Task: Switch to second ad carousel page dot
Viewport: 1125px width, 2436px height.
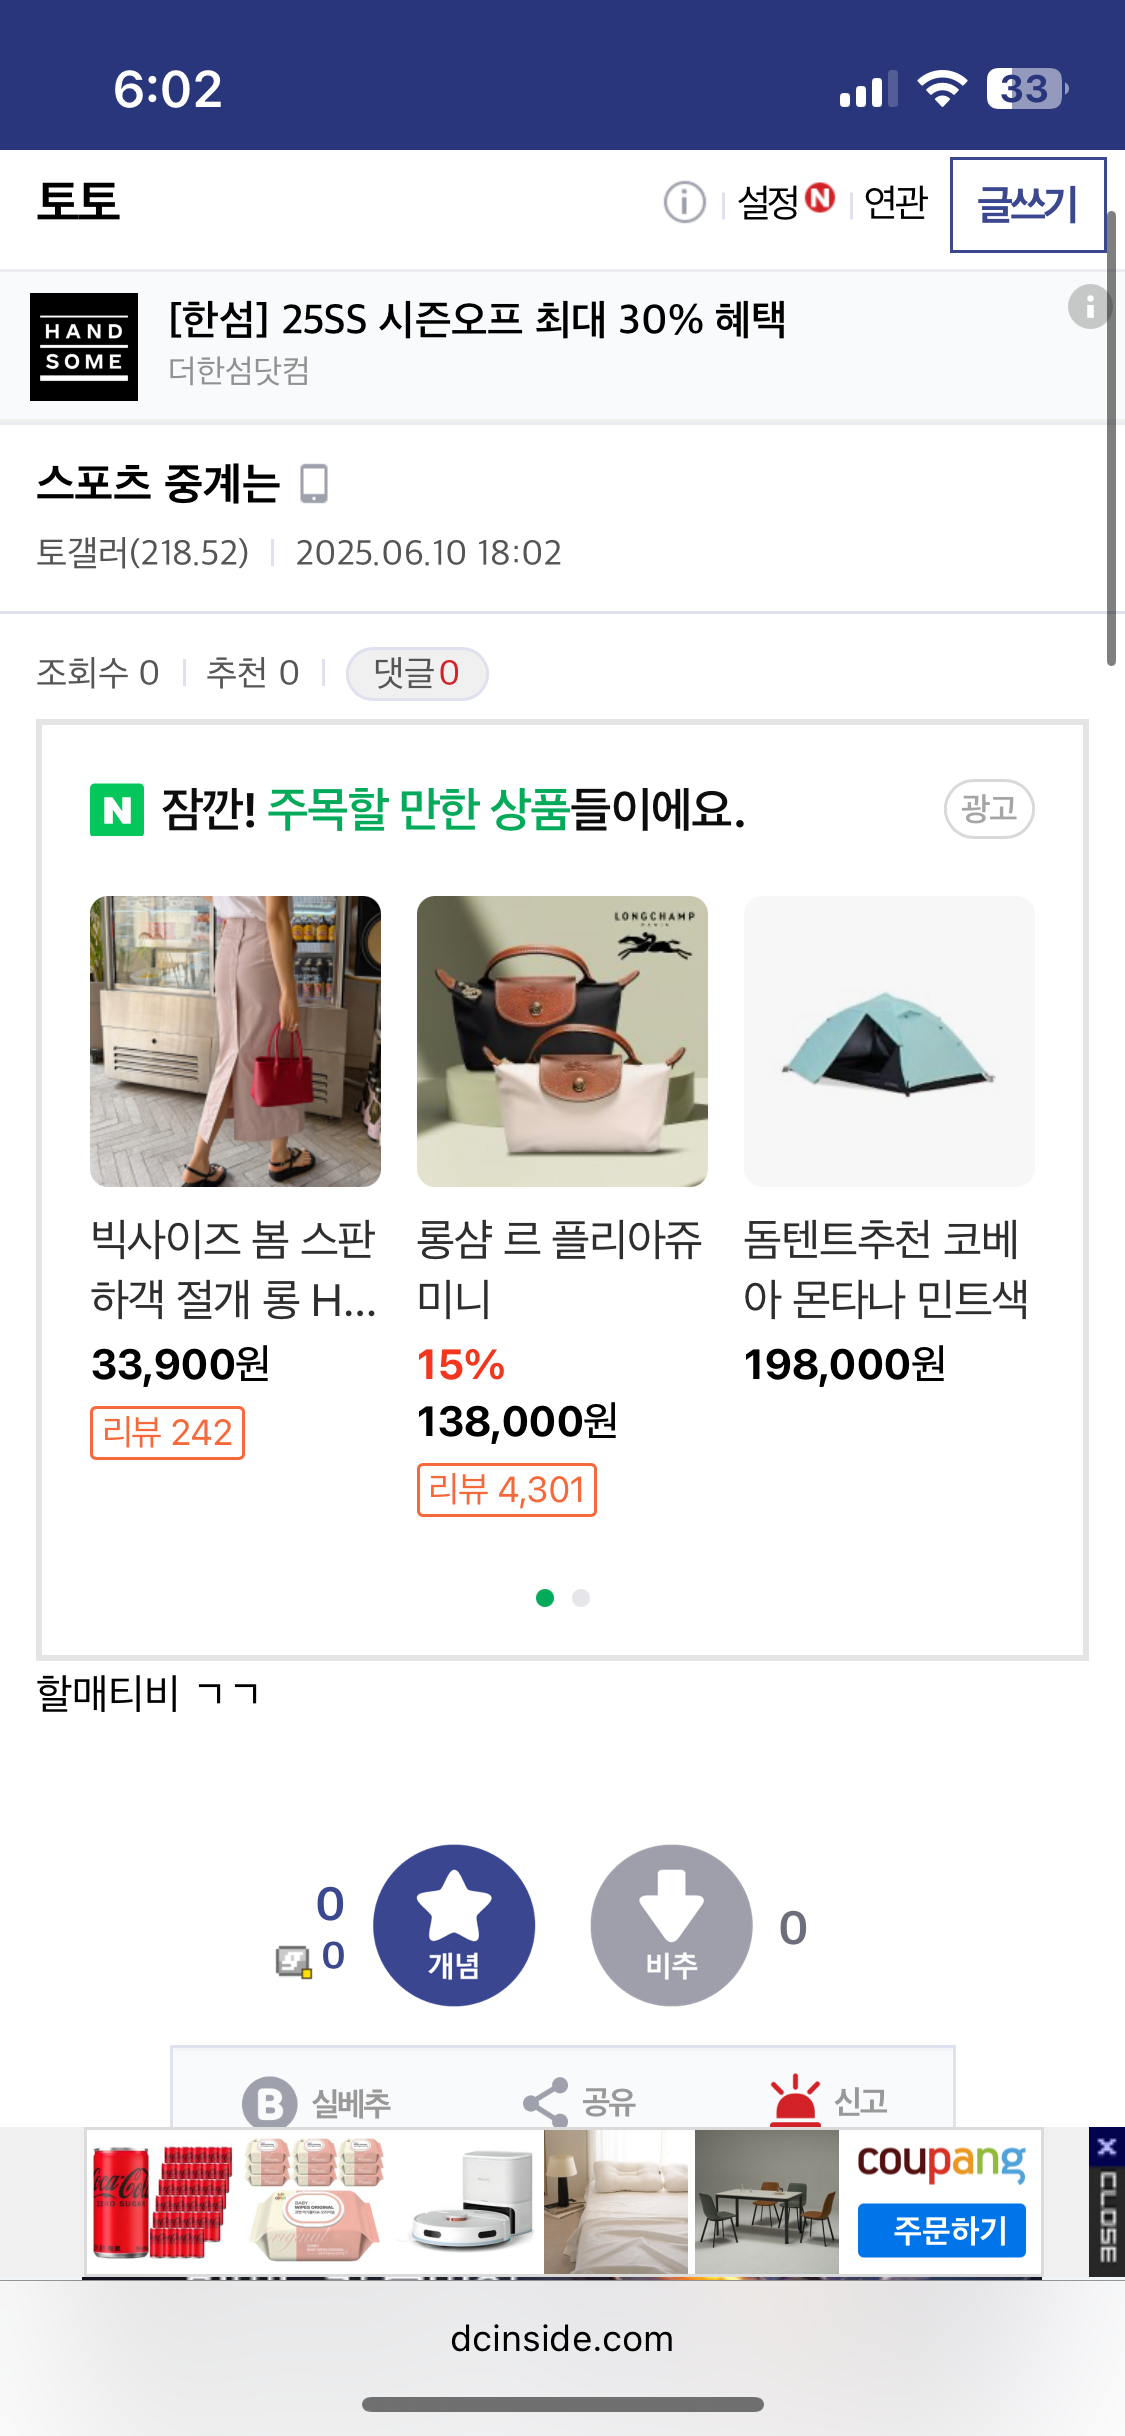Action: [581, 1598]
